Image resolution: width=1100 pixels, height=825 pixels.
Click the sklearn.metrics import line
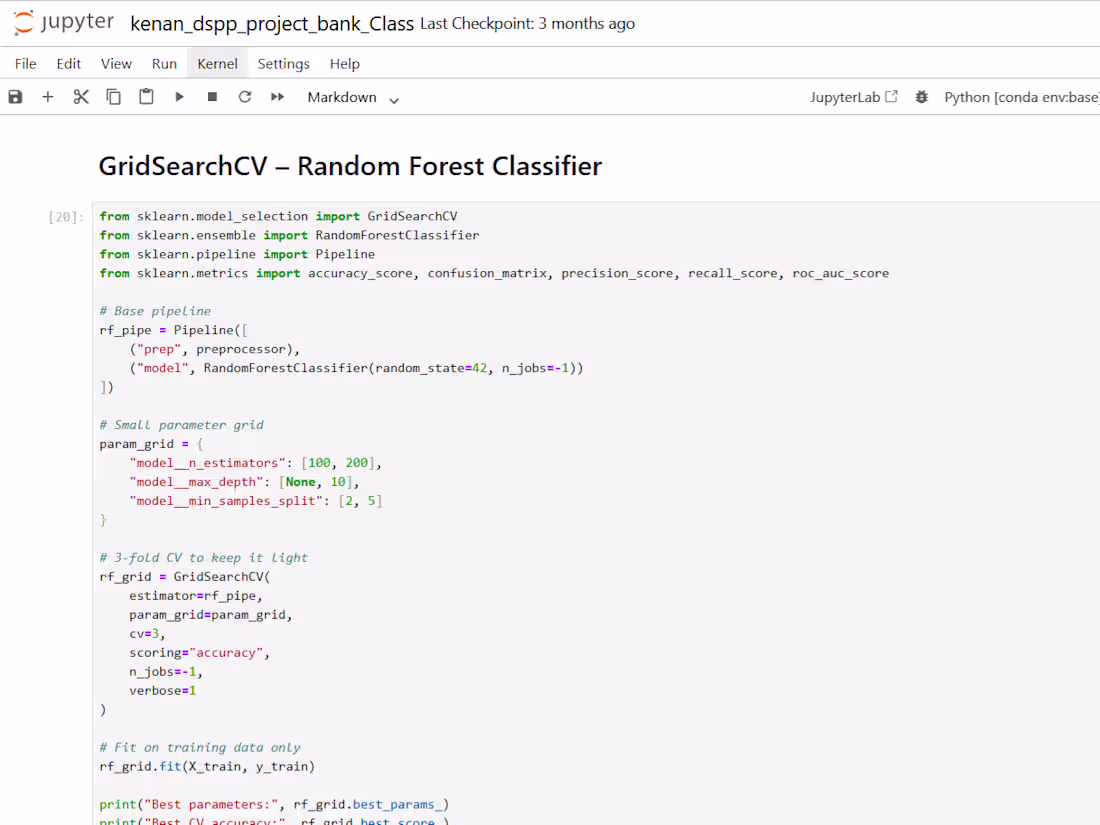tap(494, 273)
